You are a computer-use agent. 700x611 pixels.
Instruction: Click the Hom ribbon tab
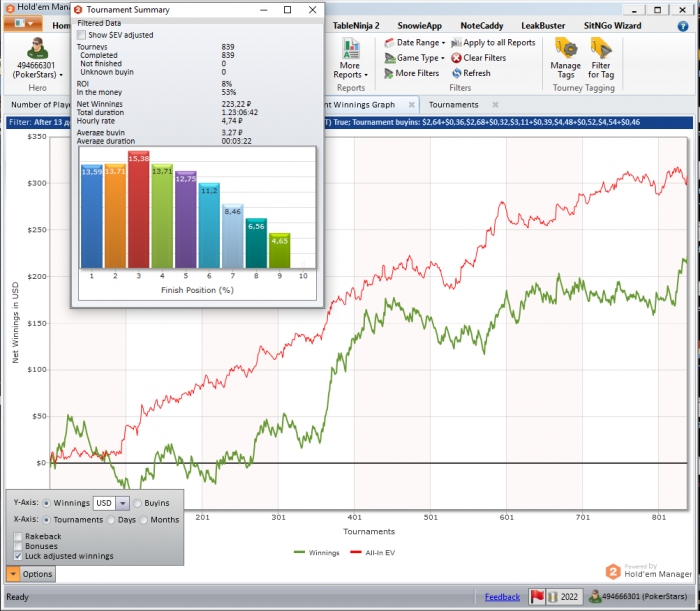tap(61, 26)
